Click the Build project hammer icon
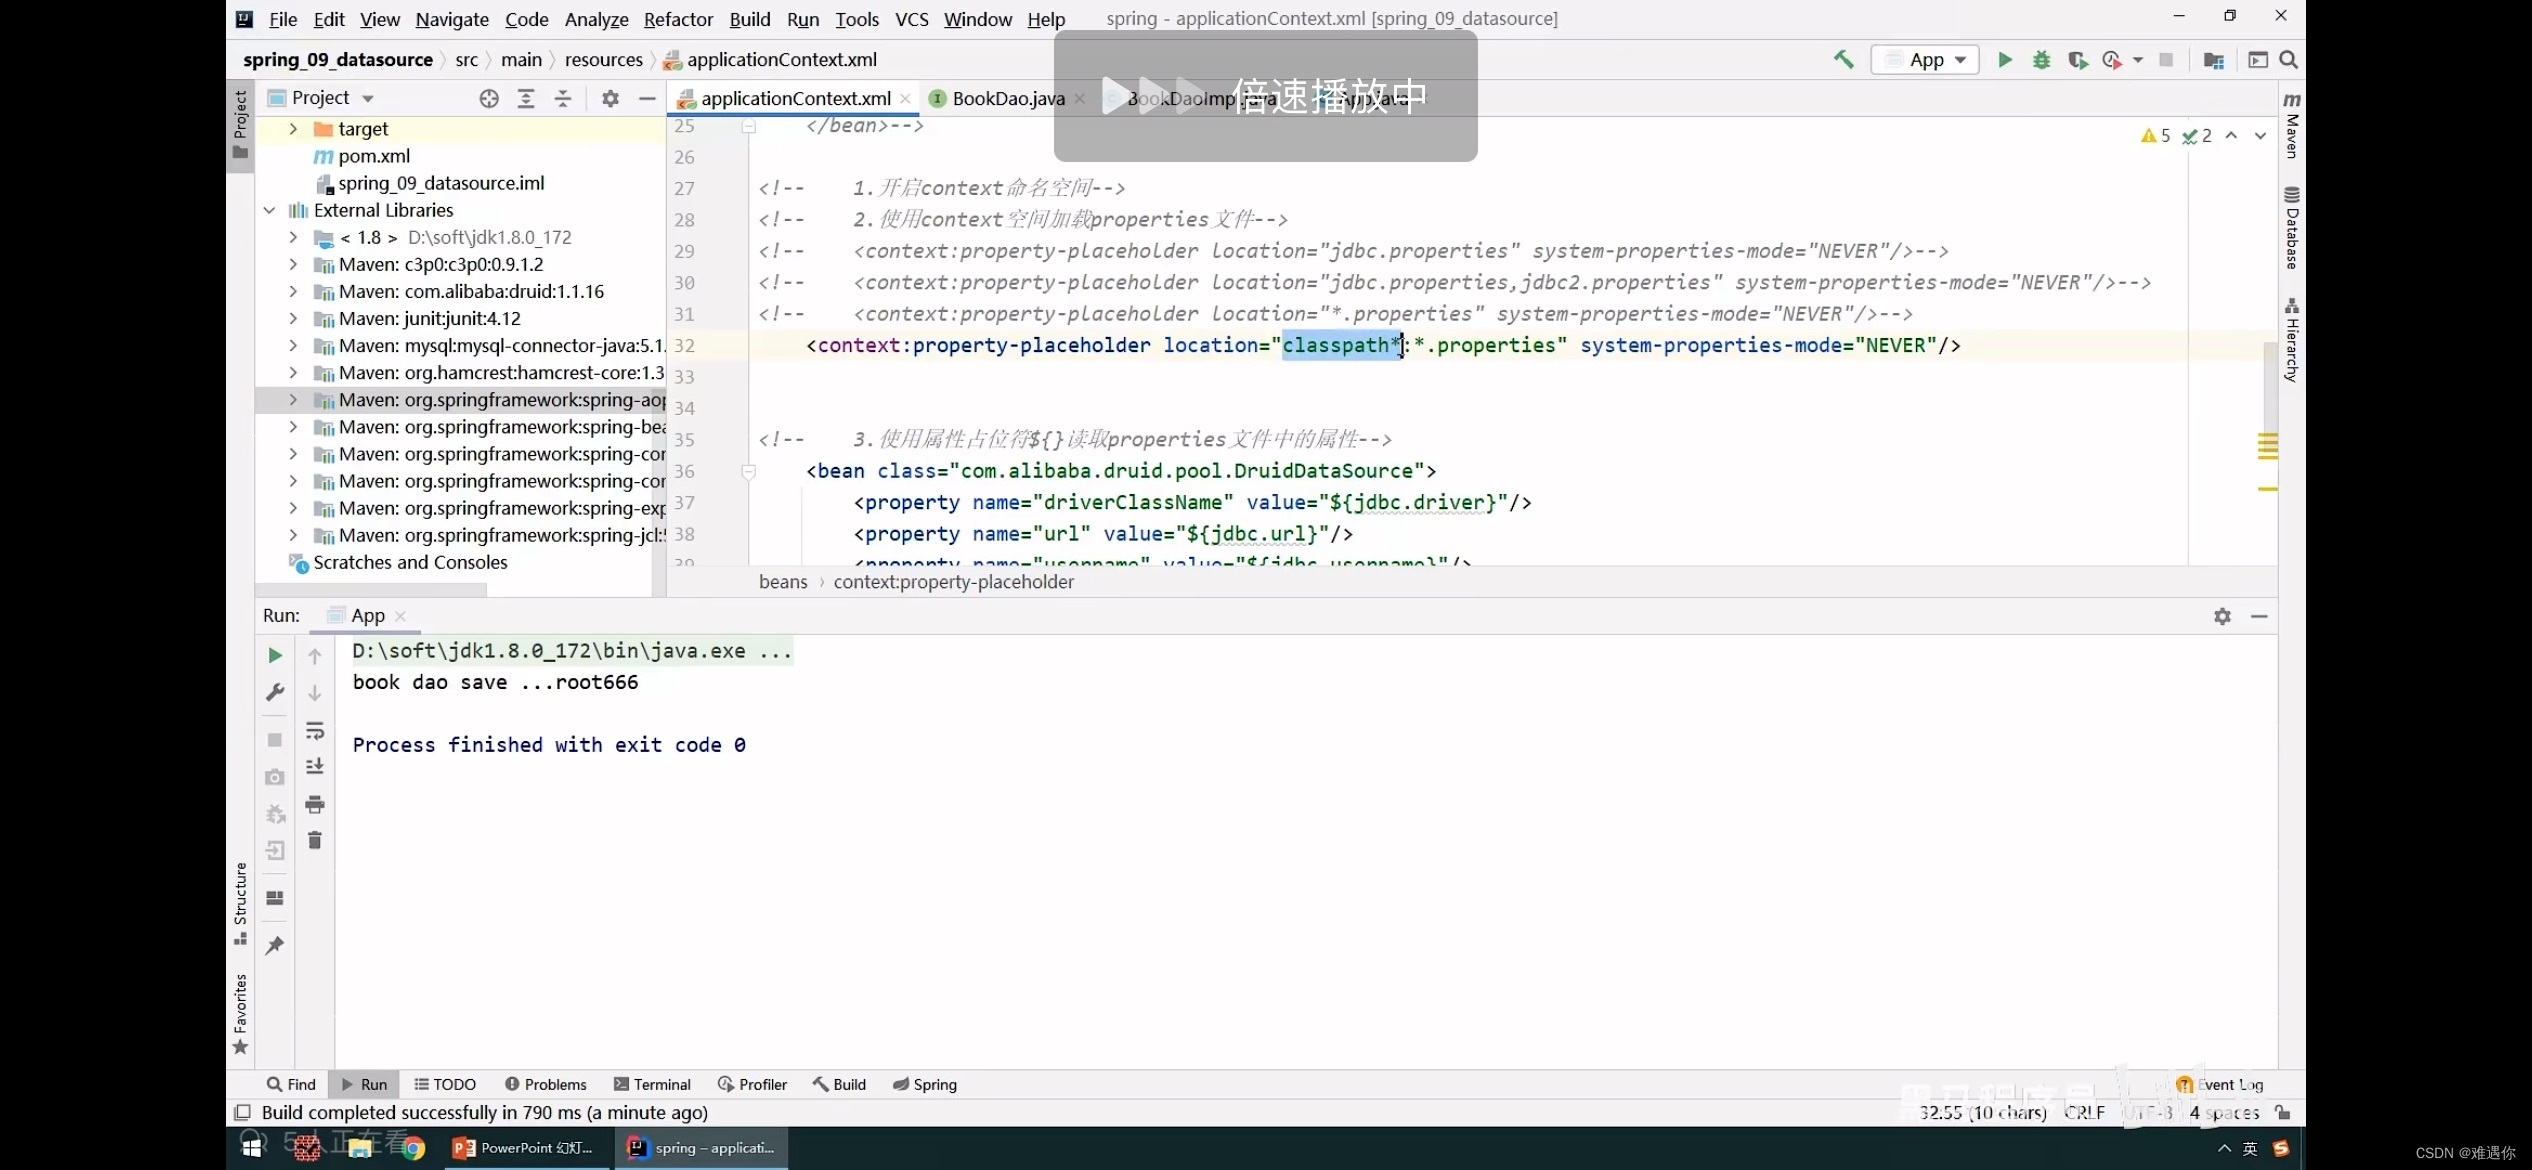 [x=1843, y=60]
